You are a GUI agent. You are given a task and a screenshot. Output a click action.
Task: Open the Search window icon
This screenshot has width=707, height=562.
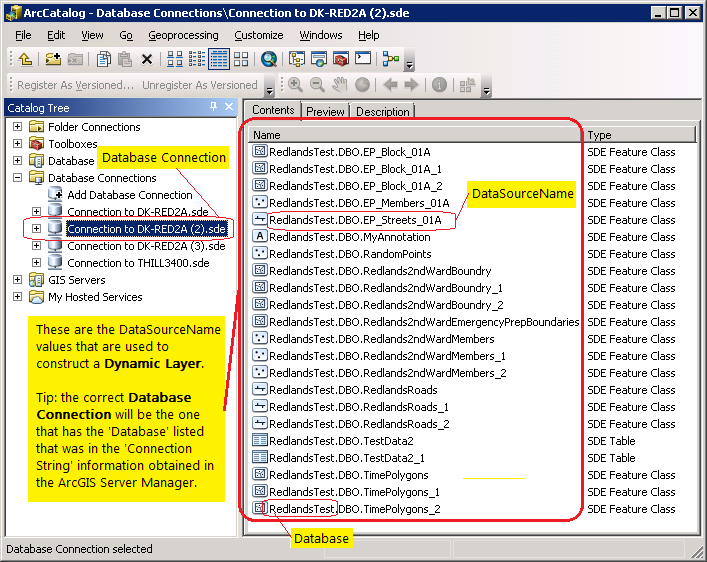pyautogui.click(x=319, y=59)
